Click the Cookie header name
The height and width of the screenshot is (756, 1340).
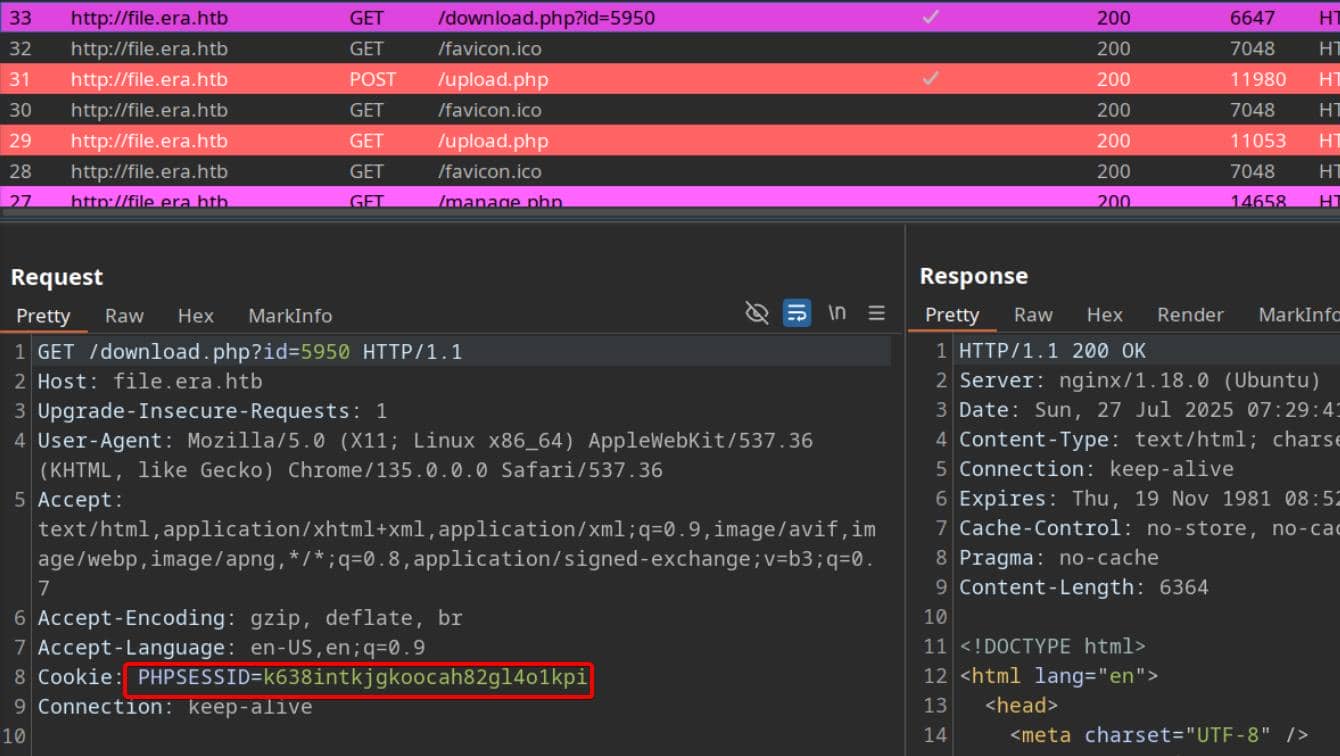[80, 677]
